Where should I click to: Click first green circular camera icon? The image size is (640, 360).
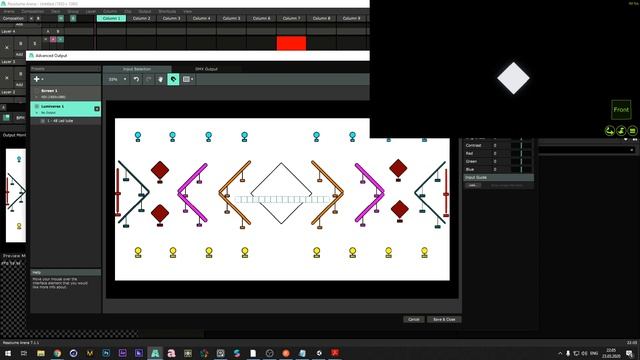609,131
